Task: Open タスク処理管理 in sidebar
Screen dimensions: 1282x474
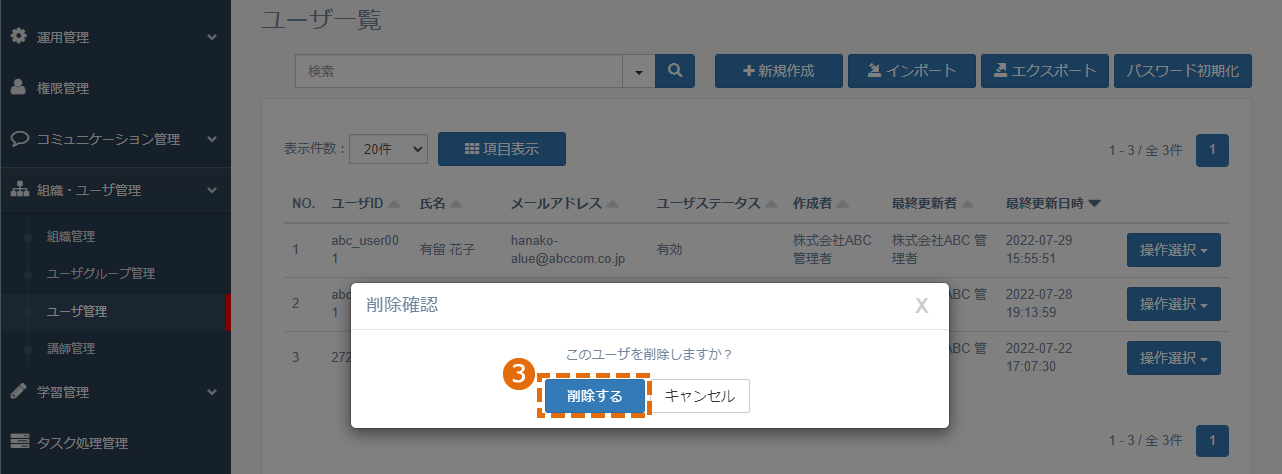Action: [115, 443]
